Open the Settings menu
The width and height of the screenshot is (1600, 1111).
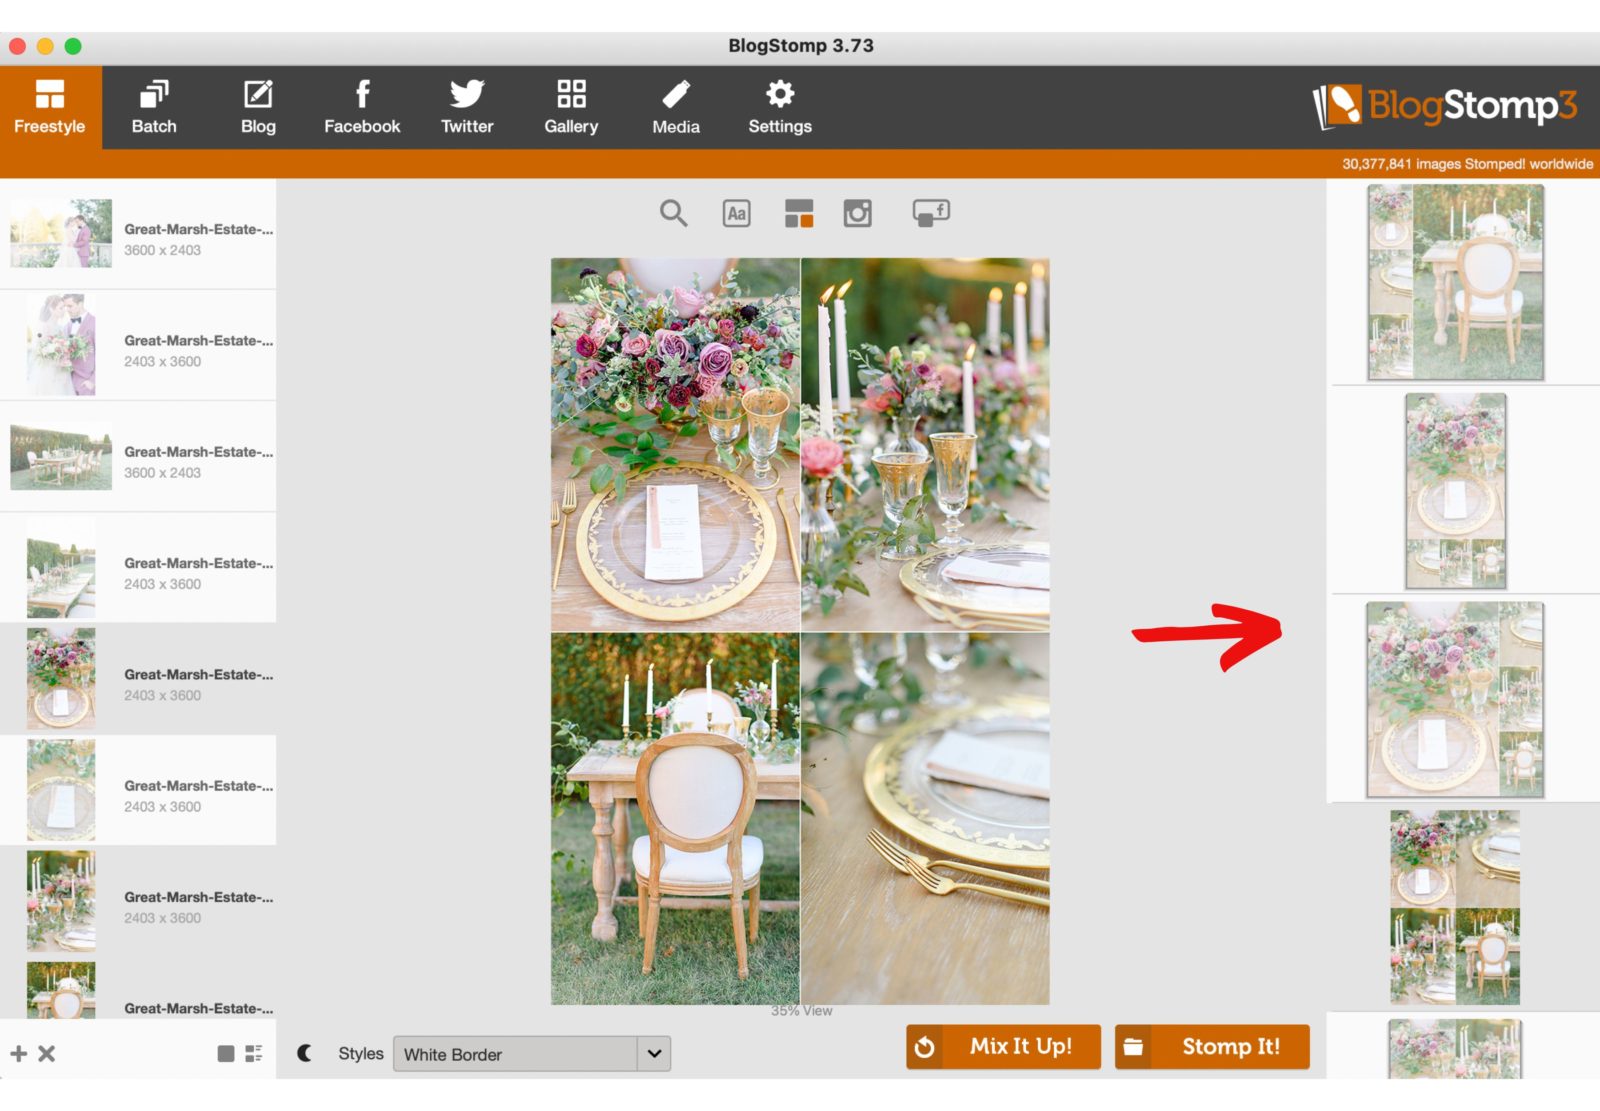point(779,106)
